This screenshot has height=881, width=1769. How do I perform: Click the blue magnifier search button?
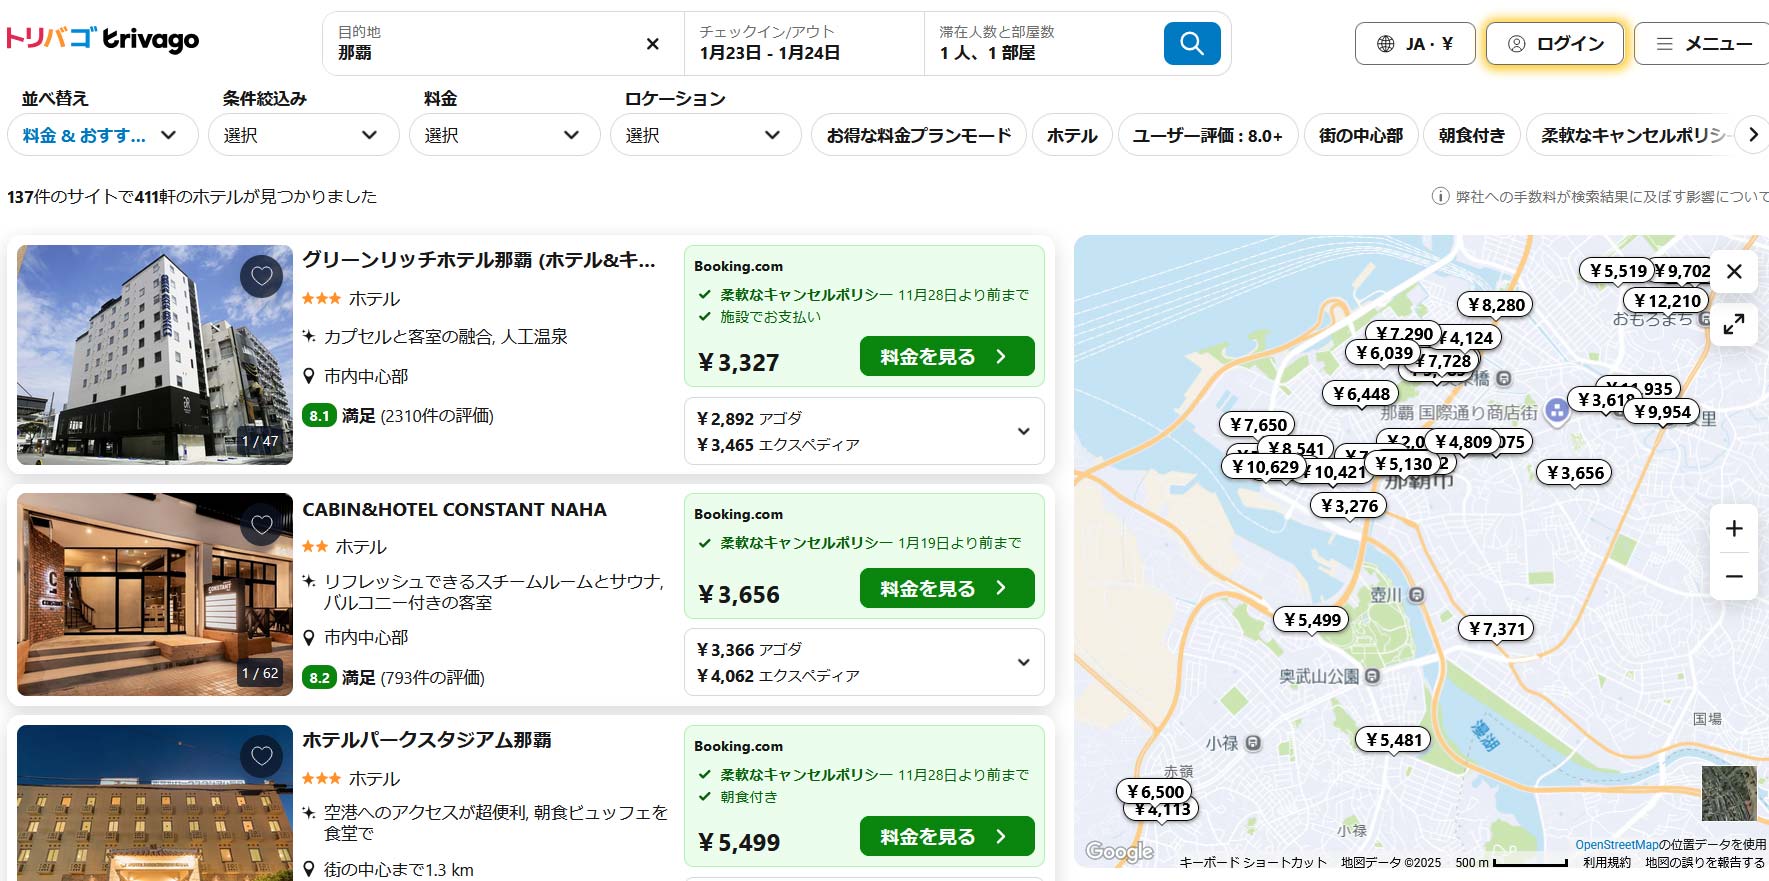1191,43
